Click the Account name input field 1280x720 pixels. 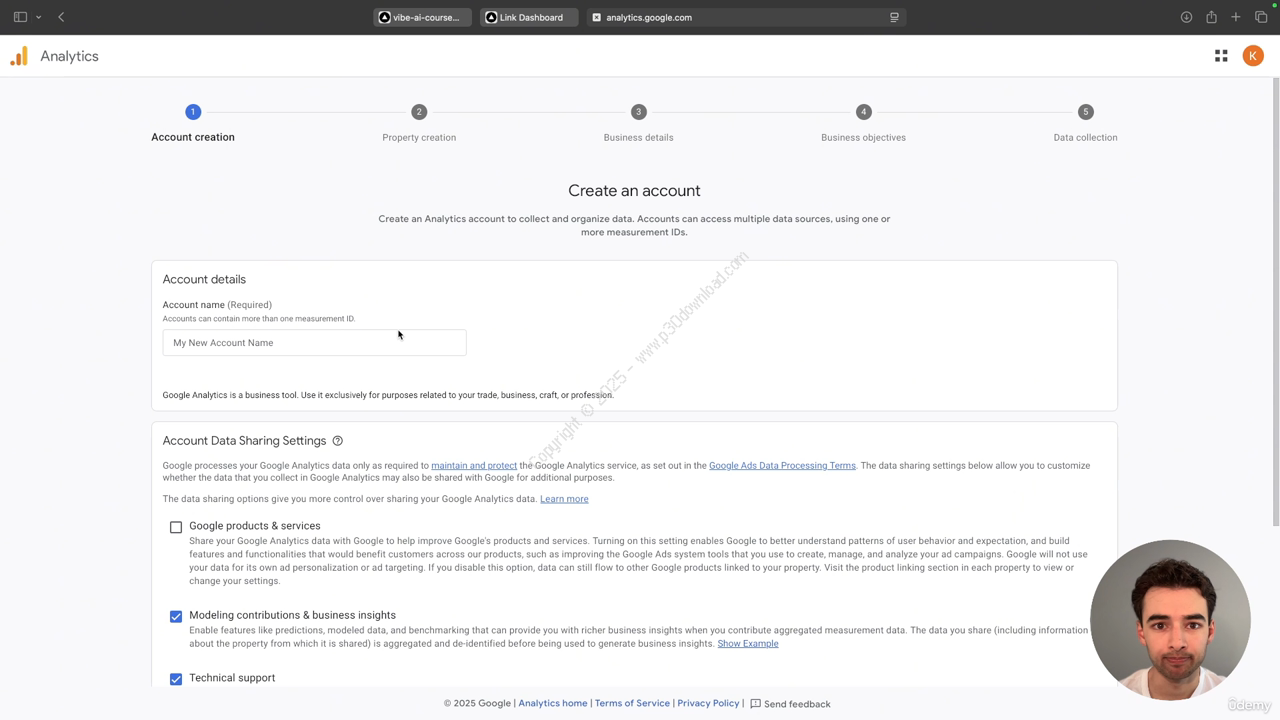pyautogui.click(x=314, y=343)
